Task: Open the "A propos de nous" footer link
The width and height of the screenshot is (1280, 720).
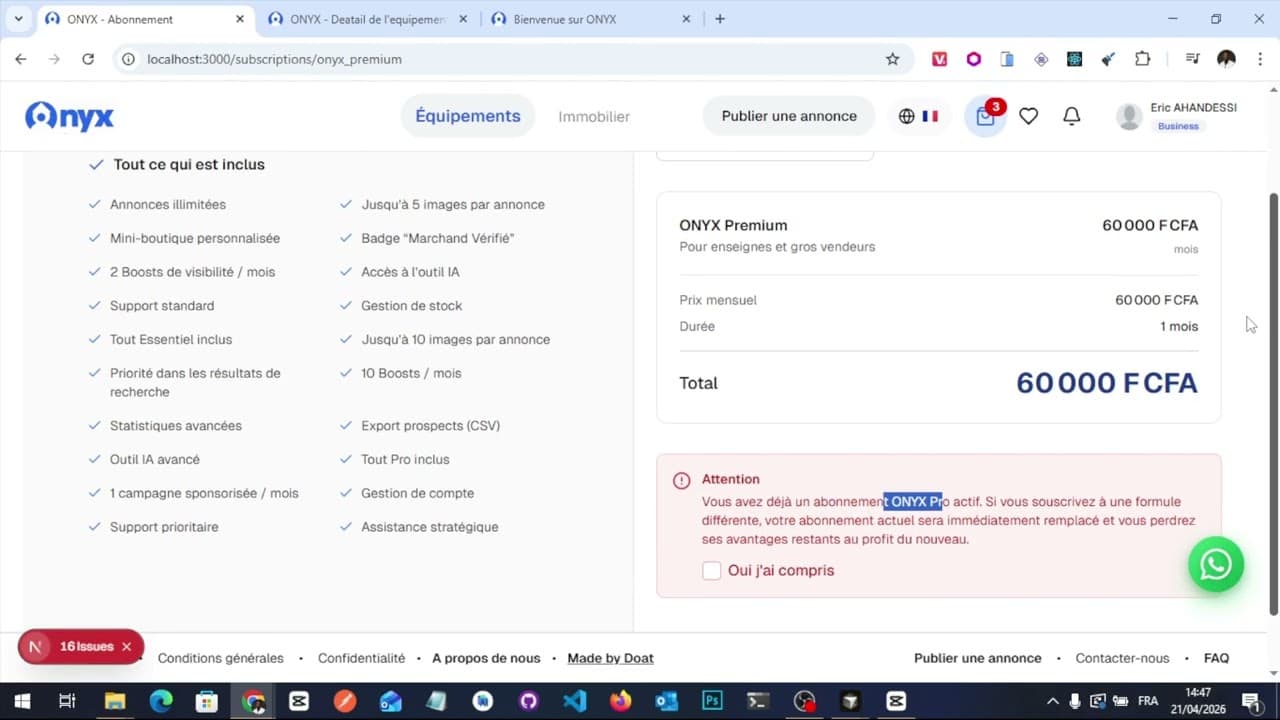Action: (x=486, y=658)
